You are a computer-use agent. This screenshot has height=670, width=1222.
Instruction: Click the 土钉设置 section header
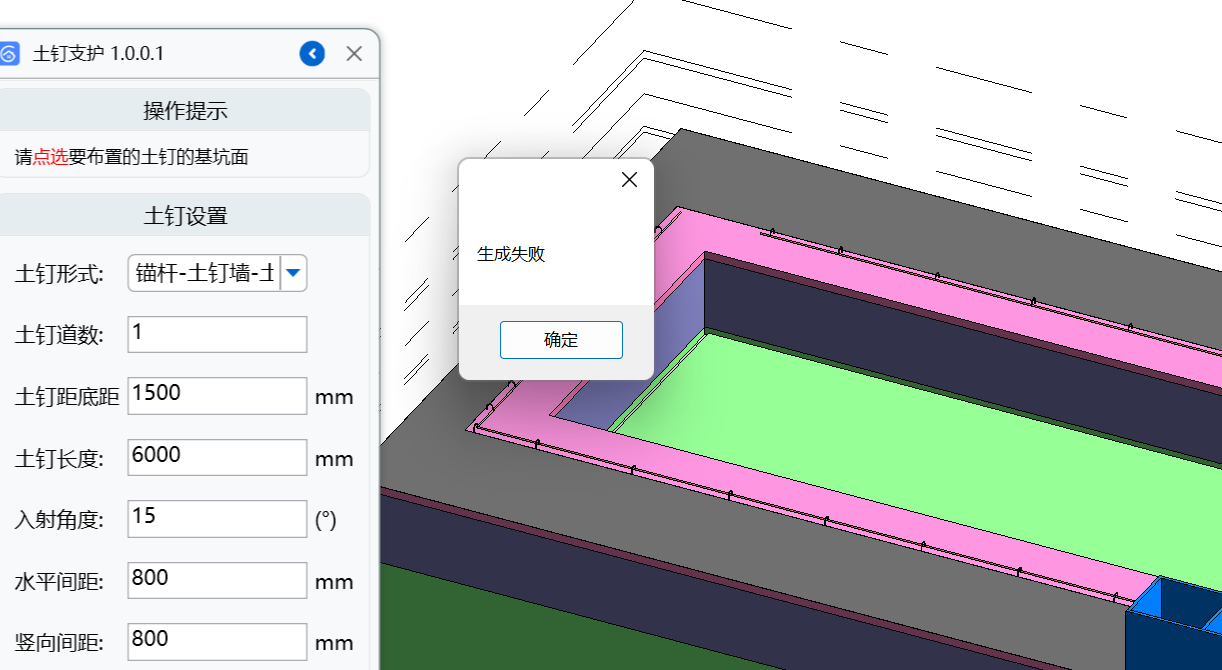point(185,215)
